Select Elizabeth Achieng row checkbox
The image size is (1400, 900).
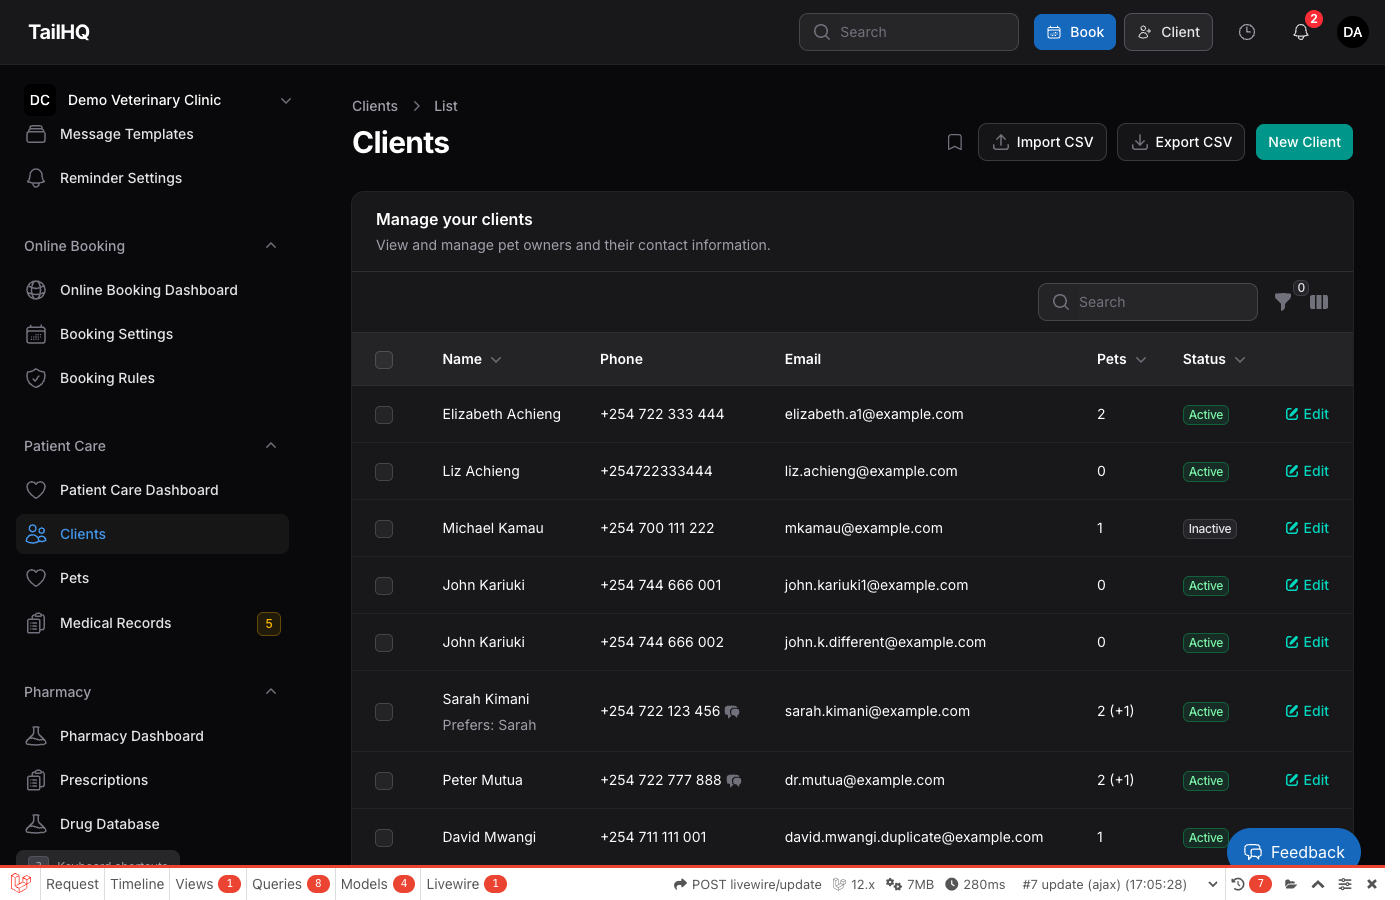384,415
